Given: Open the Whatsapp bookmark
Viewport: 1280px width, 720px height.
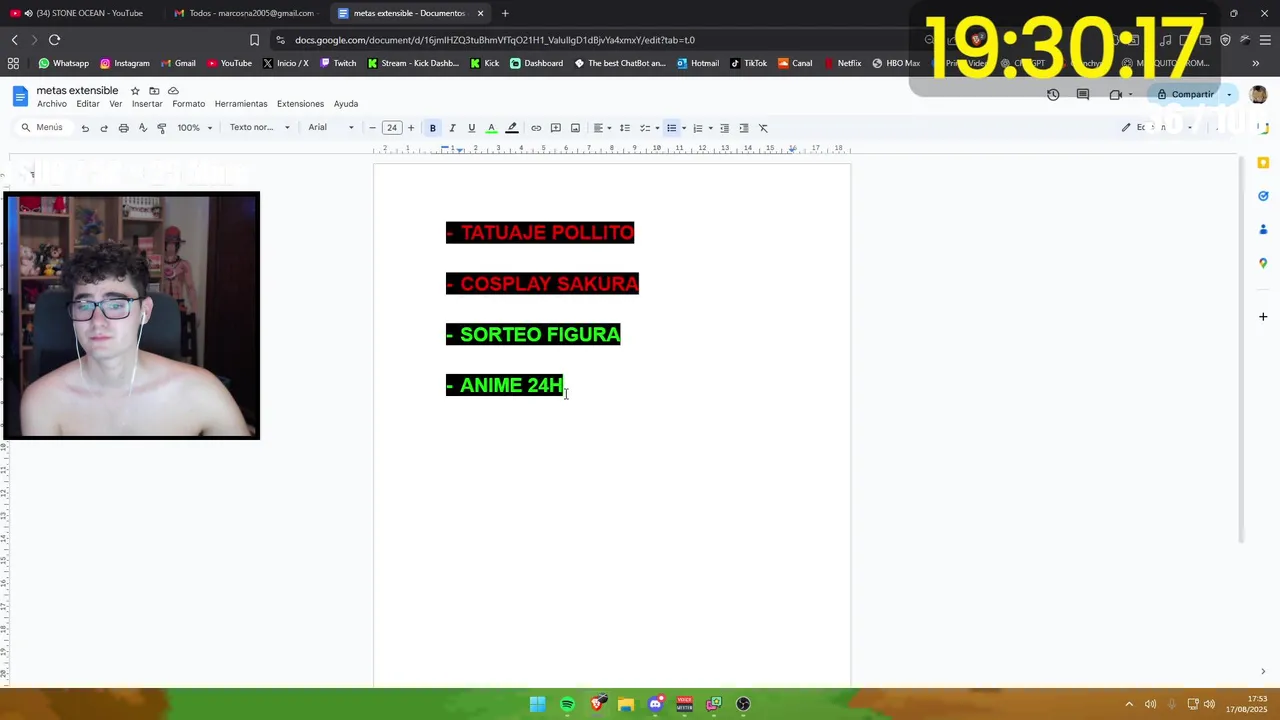Looking at the screenshot, I should (64, 63).
